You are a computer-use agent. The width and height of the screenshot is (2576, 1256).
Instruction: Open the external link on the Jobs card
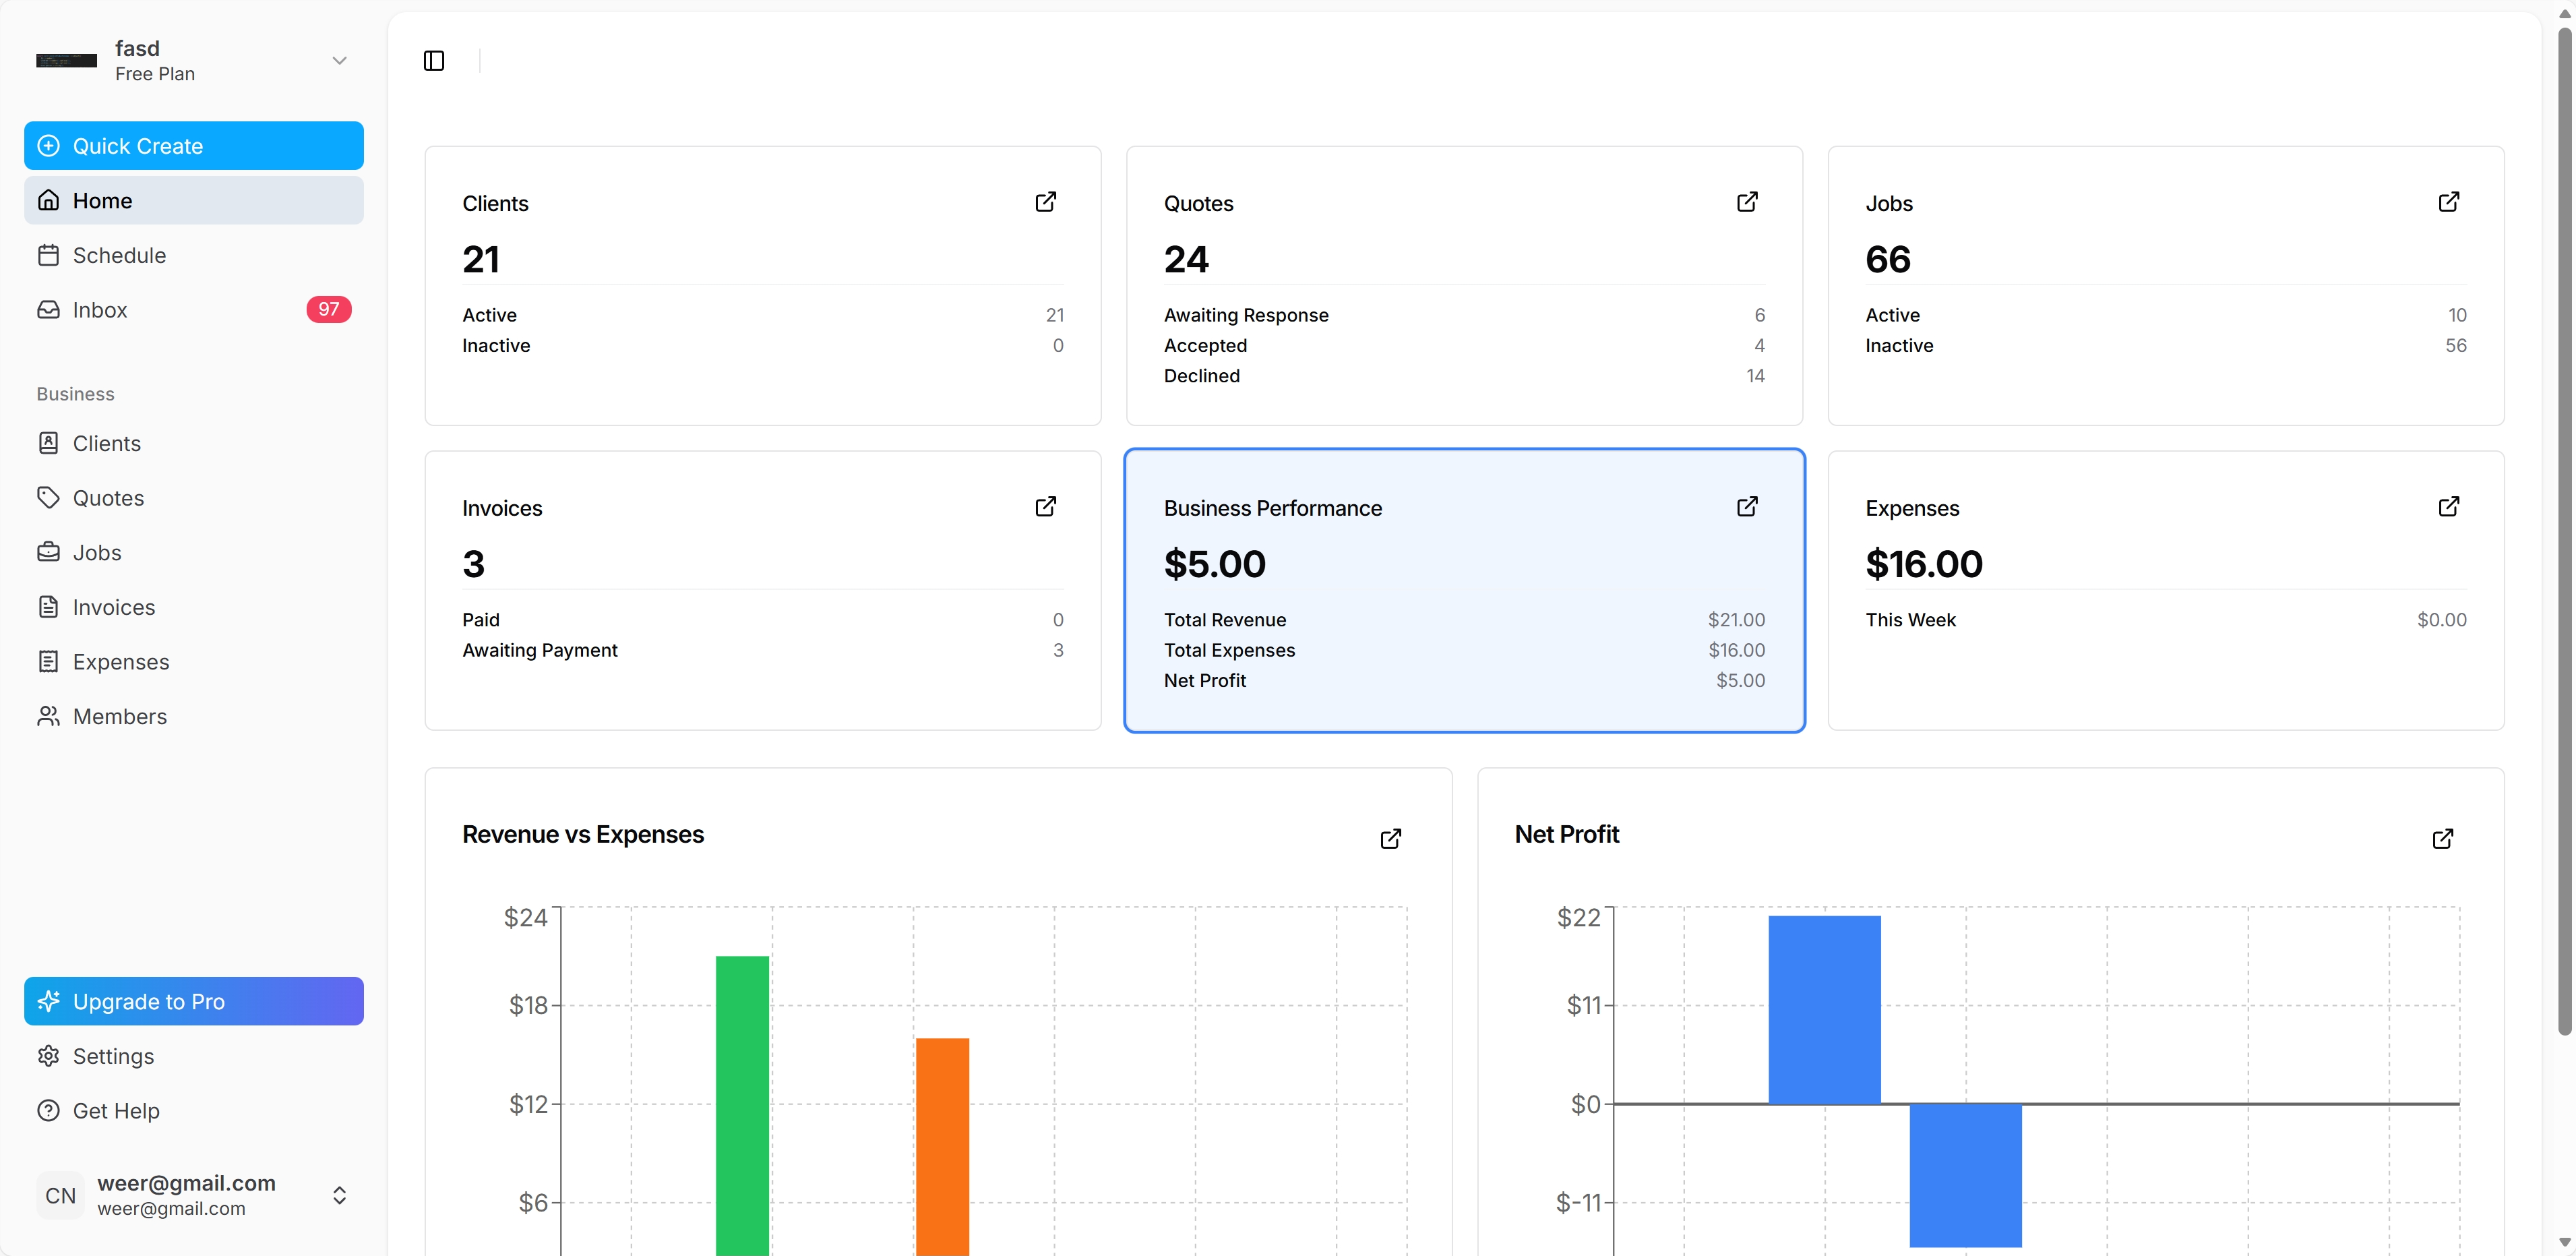[2449, 201]
